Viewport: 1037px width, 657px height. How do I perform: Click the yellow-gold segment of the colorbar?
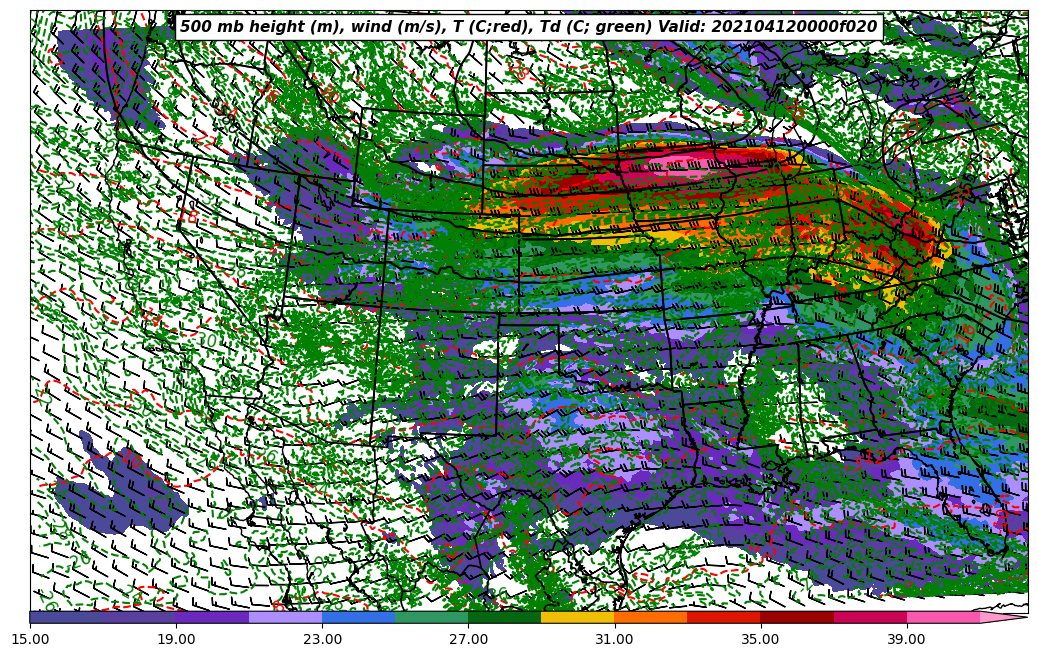click(577, 617)
